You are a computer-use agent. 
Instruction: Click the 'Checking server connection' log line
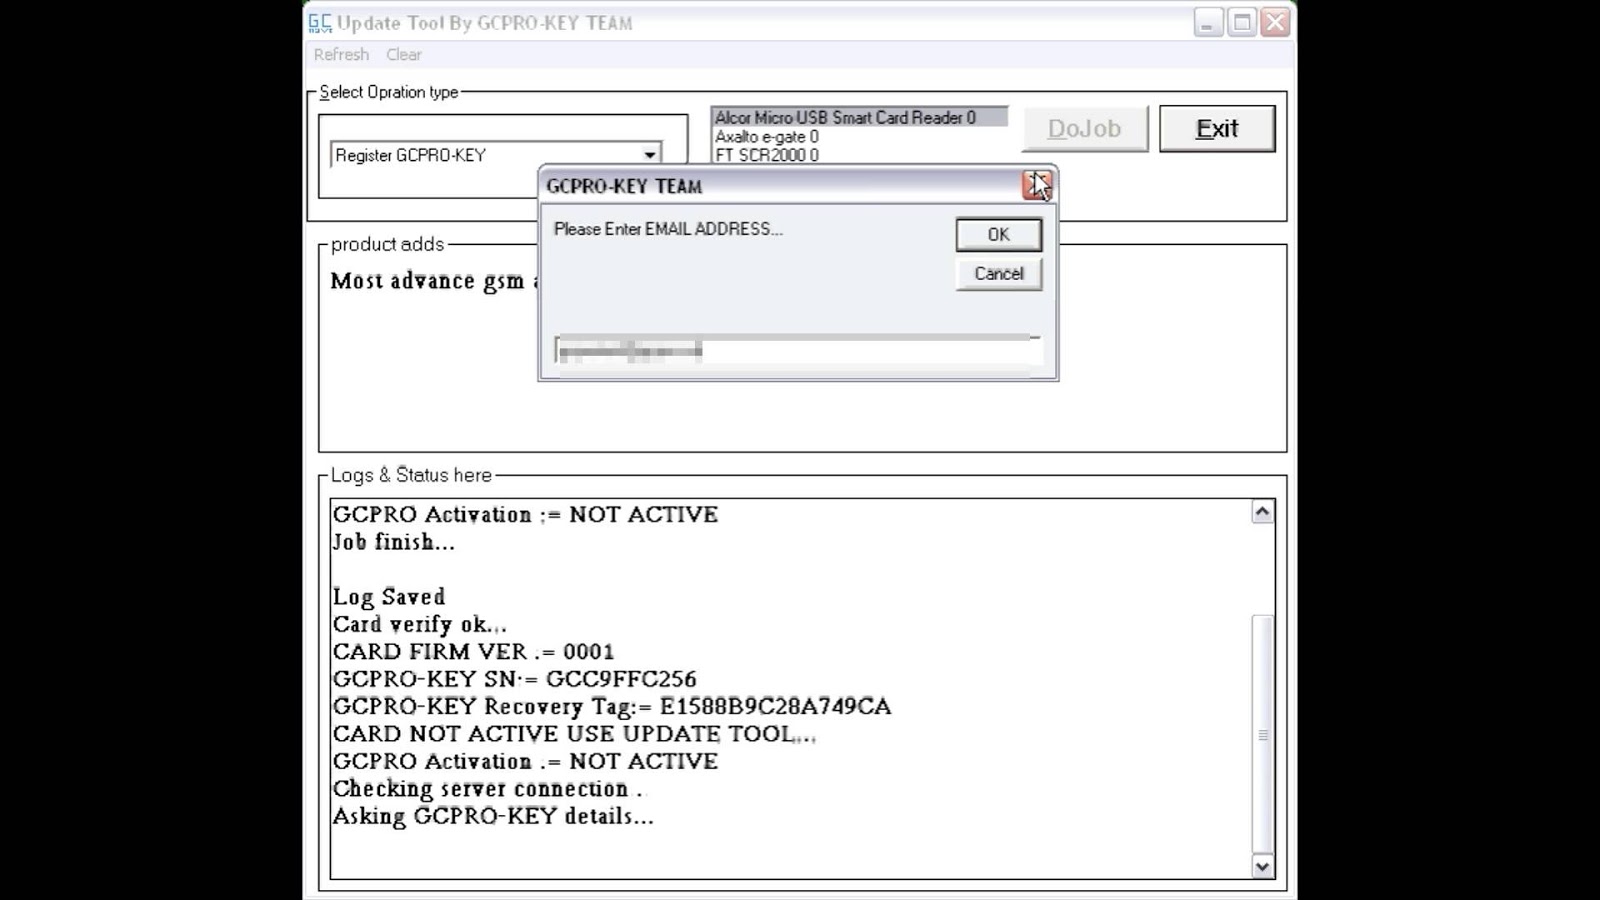tap(488, 789)
